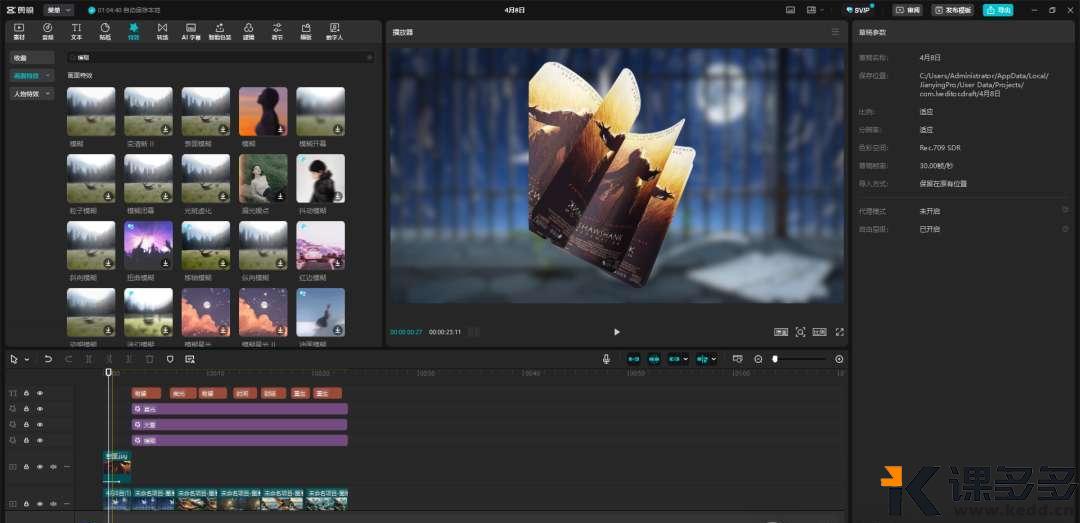Open the layout switcher dropdown

point(816,10)
